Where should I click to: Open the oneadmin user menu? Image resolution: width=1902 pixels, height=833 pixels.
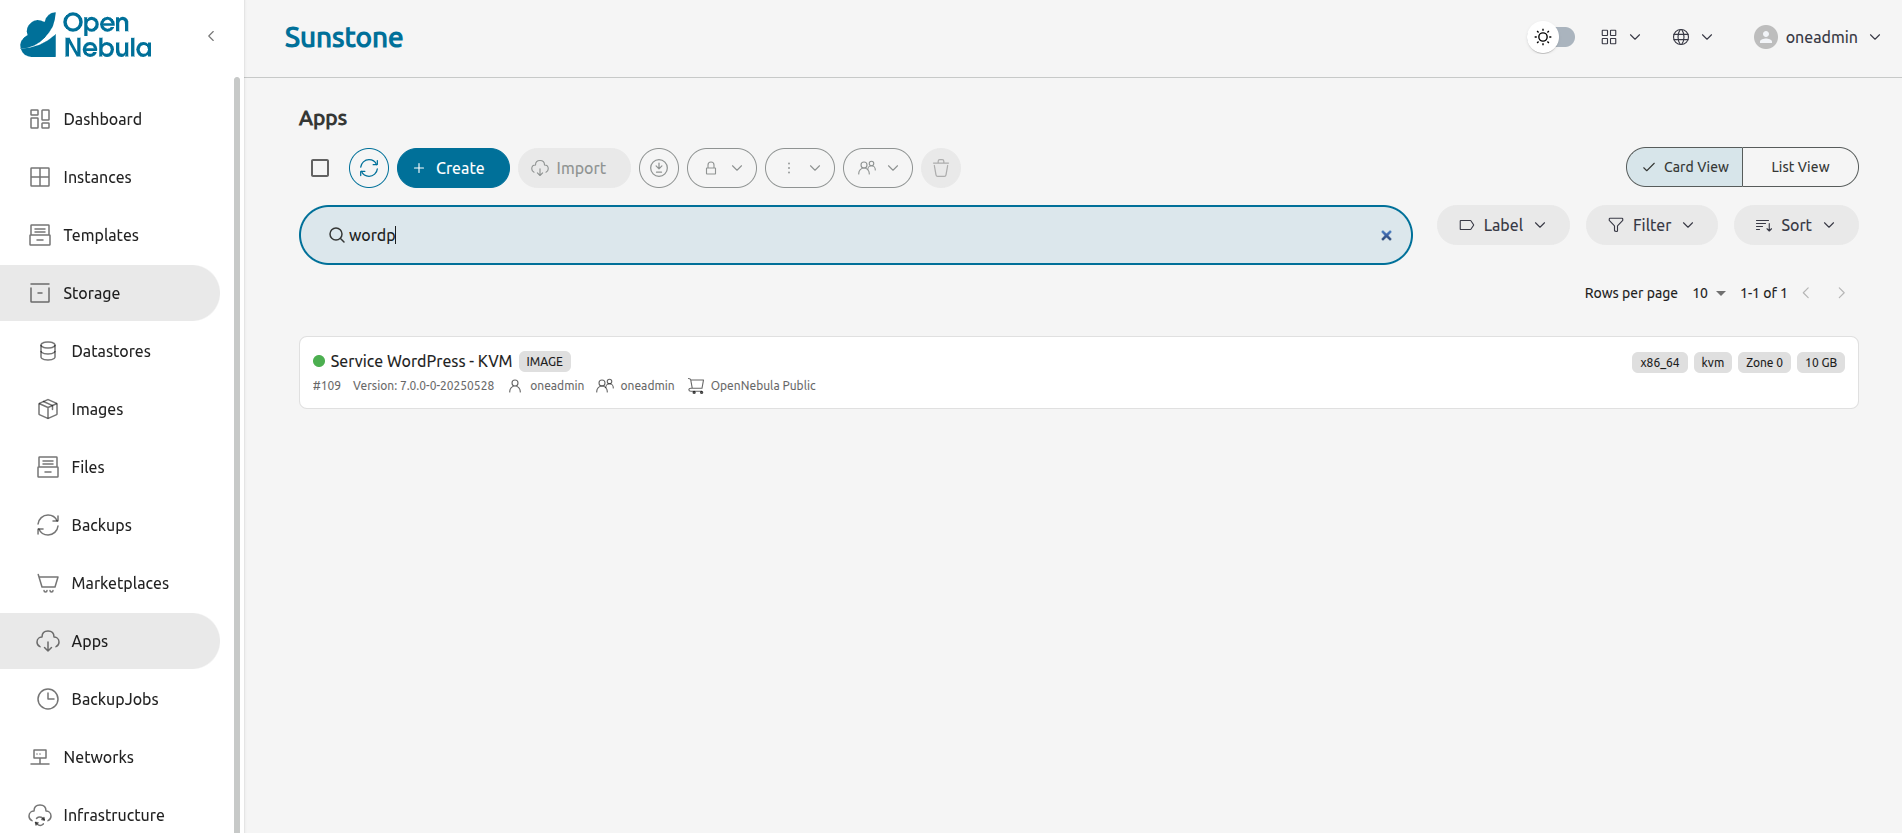point(1818,37)
